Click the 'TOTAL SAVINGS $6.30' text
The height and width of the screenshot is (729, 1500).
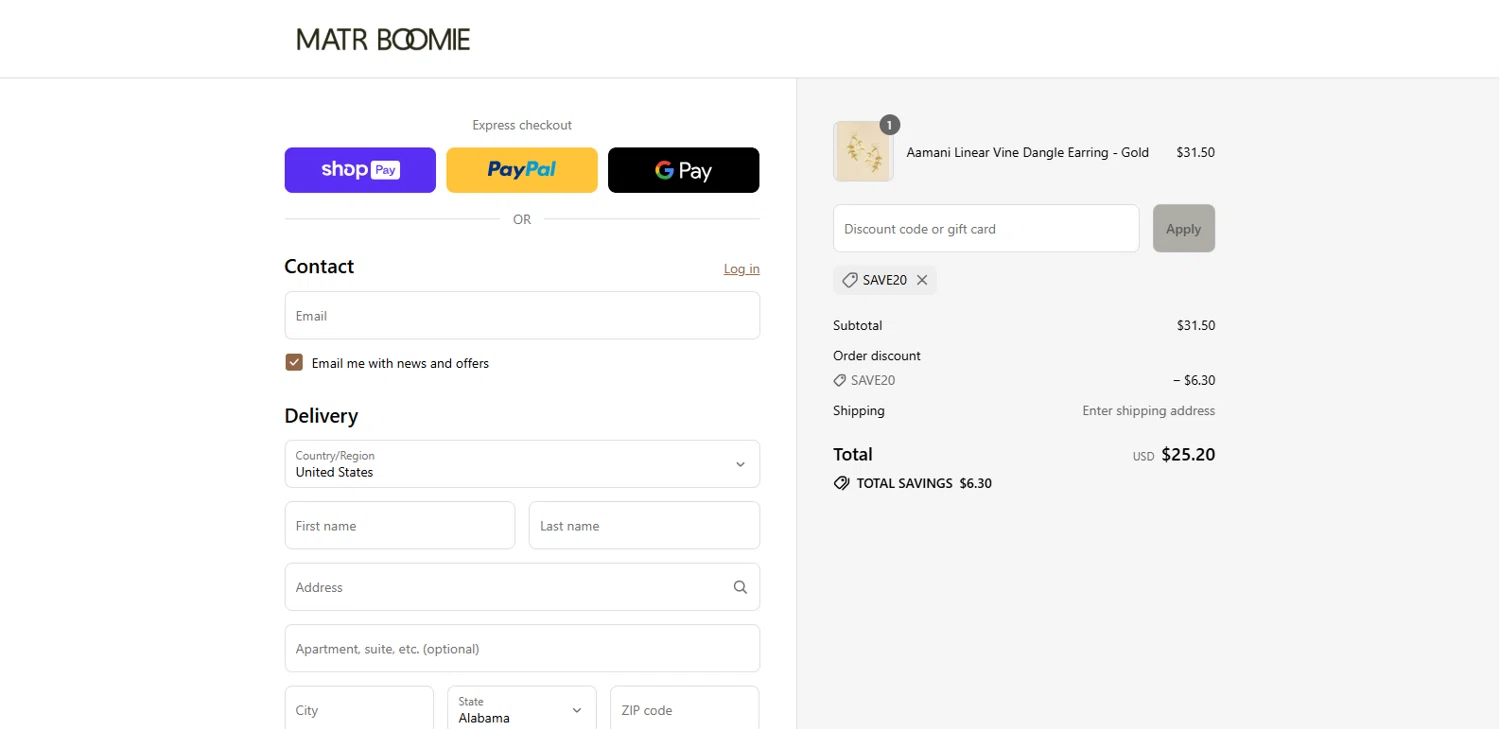pos(924,483)
